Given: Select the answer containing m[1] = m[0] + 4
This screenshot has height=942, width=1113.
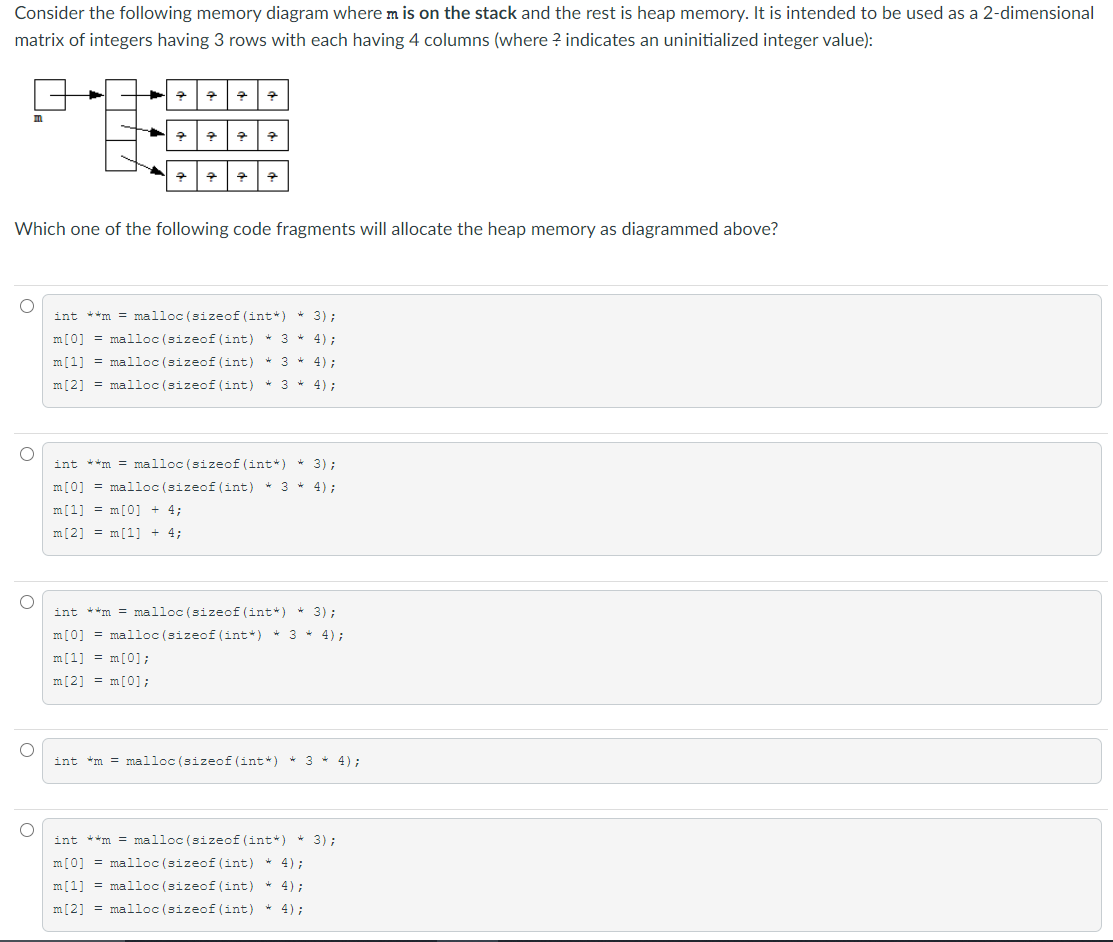Looking at the screenshot, I should click(27, 453).
